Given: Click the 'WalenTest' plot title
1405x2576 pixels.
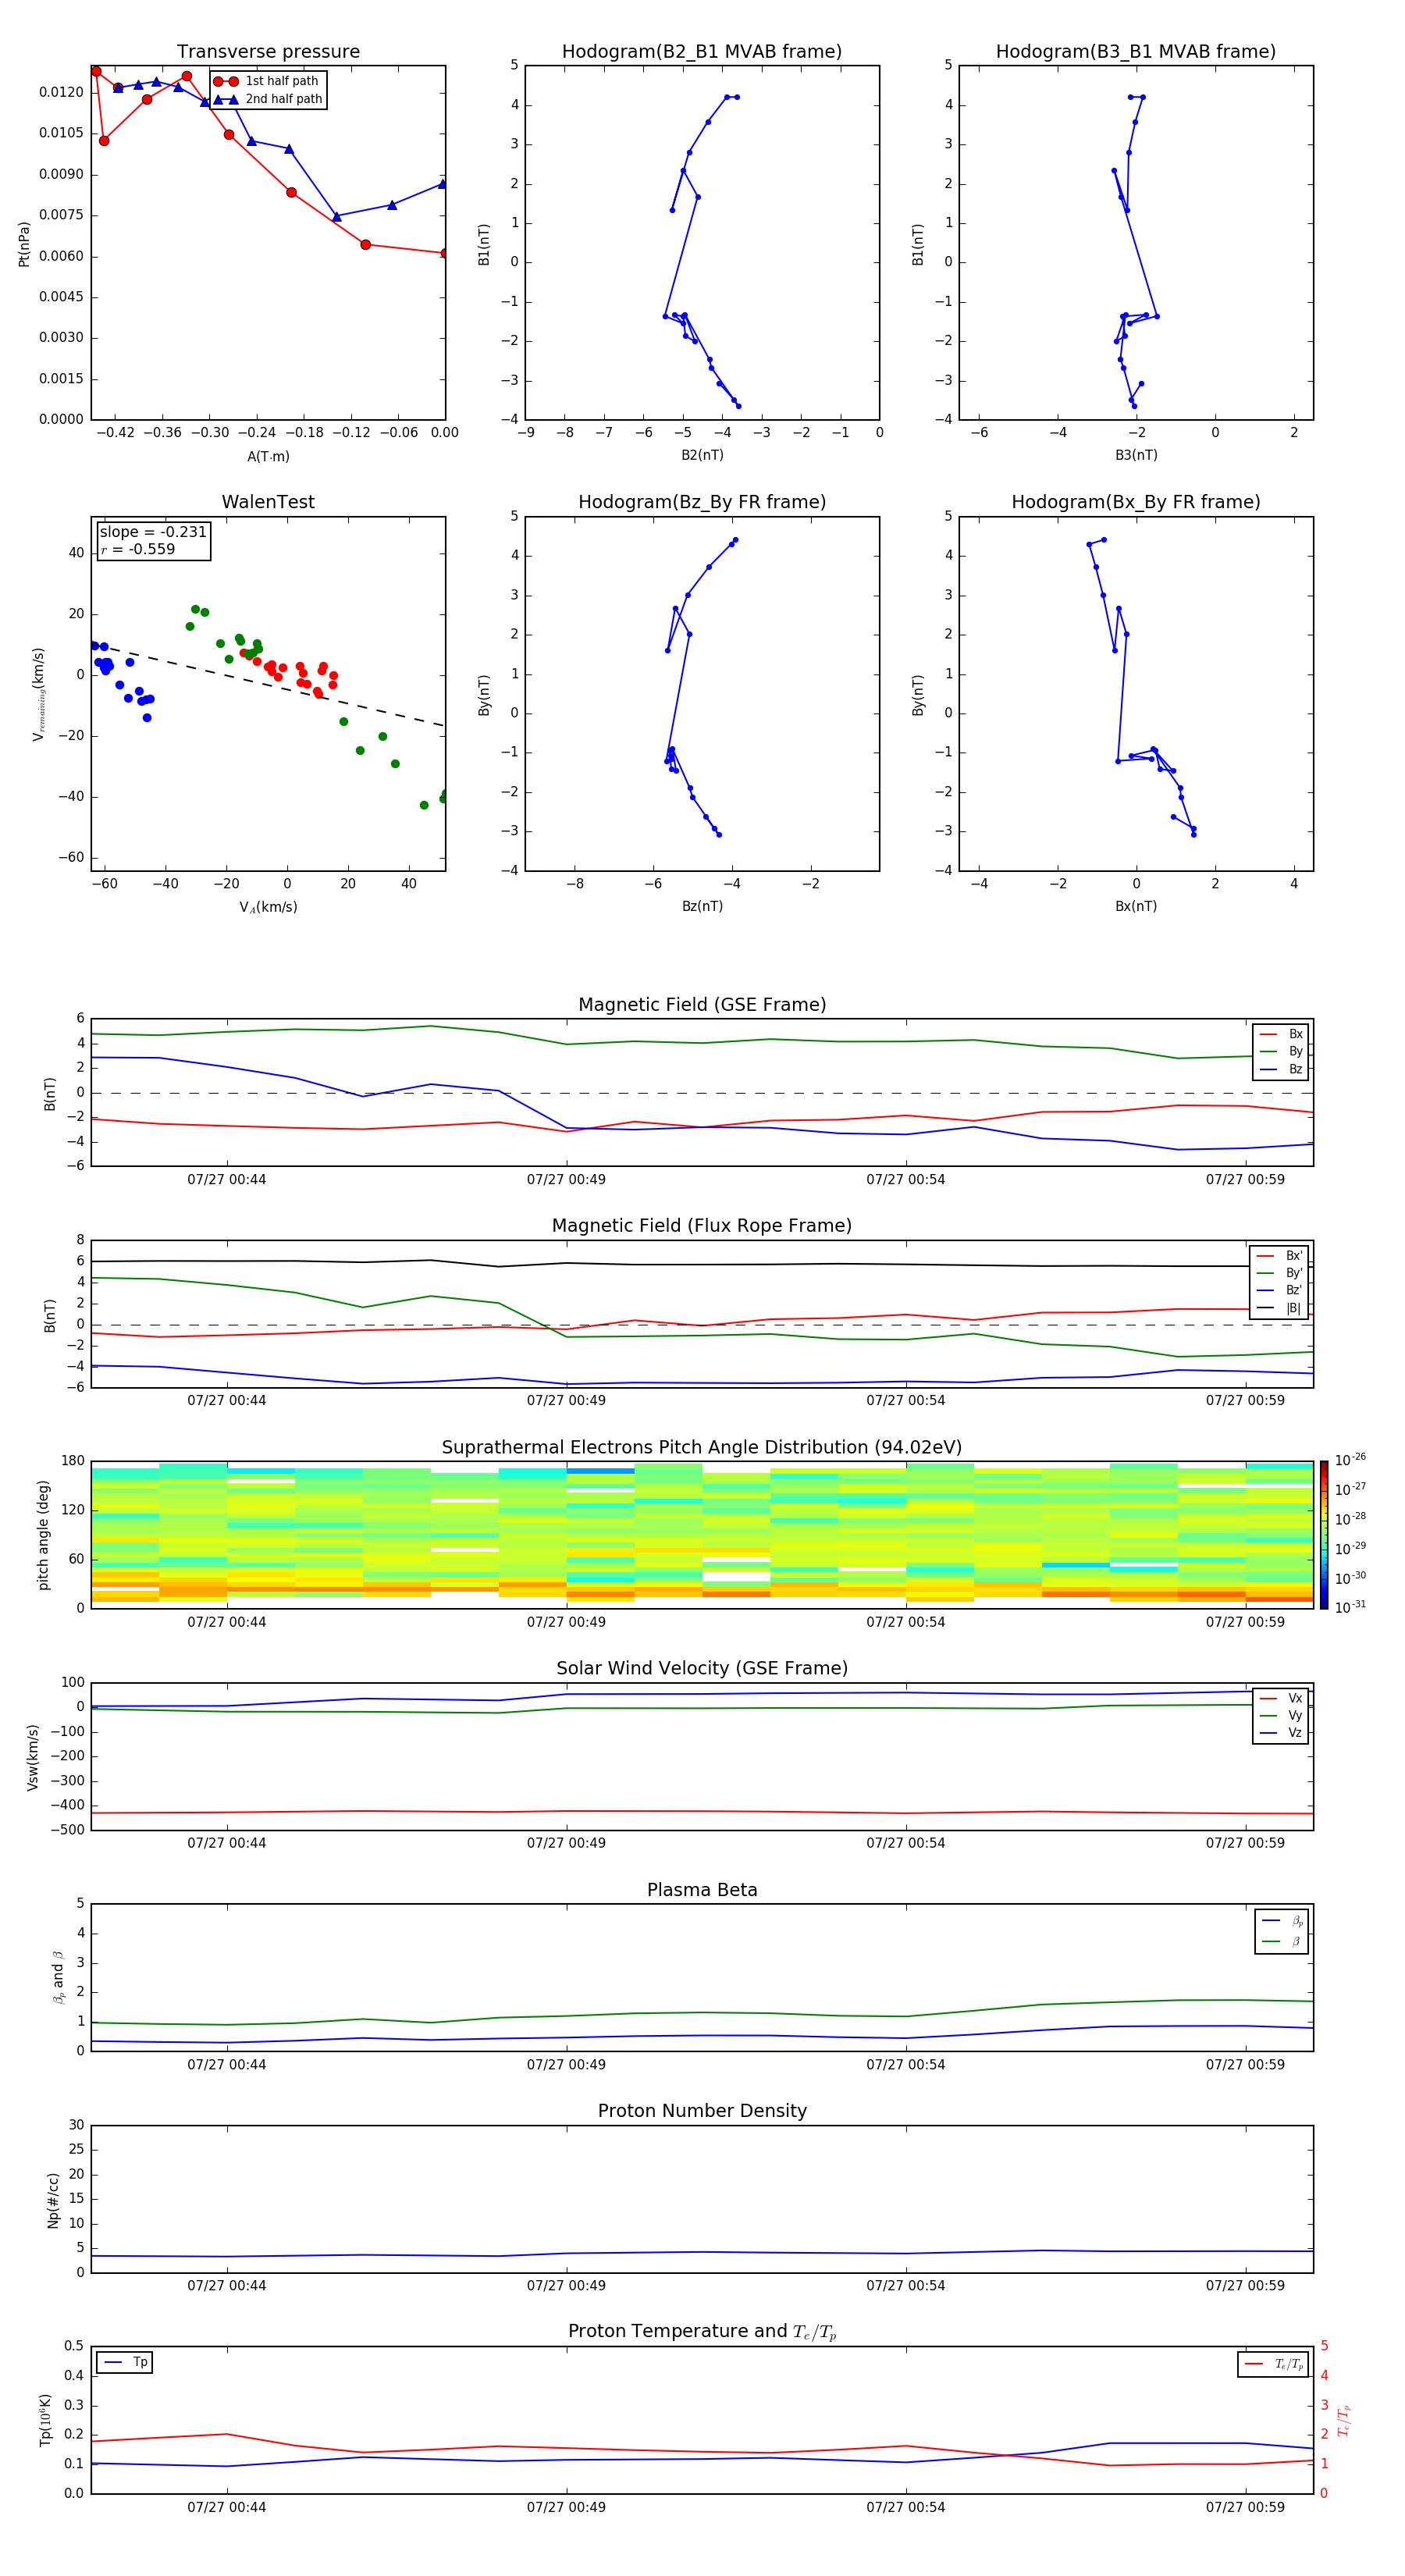Looking at the screenshot, I should pyautogui.click(x=268, y=502).
